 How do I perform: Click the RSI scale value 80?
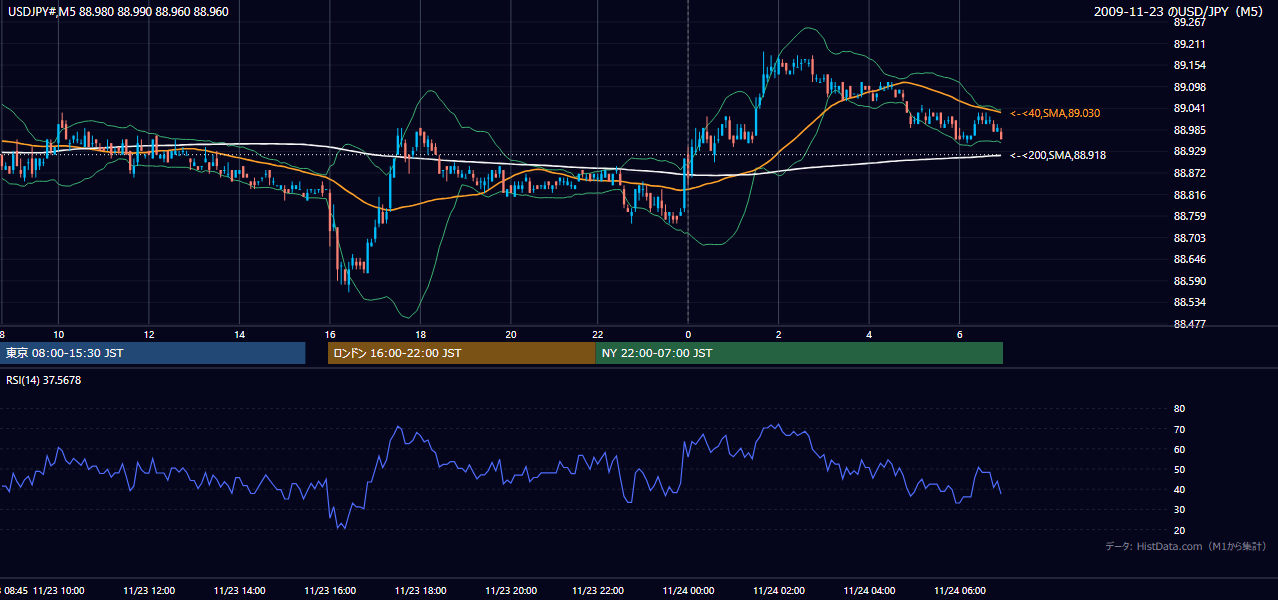(1179, 409)
